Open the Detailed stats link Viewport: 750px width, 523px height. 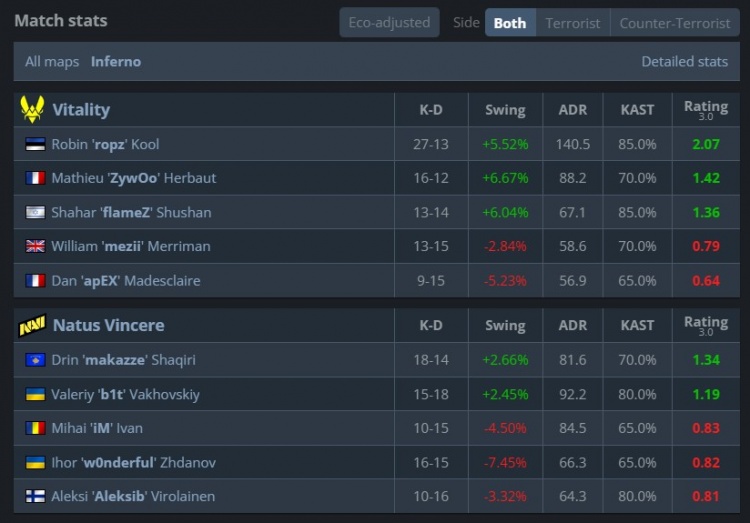[x=684, y=61]
